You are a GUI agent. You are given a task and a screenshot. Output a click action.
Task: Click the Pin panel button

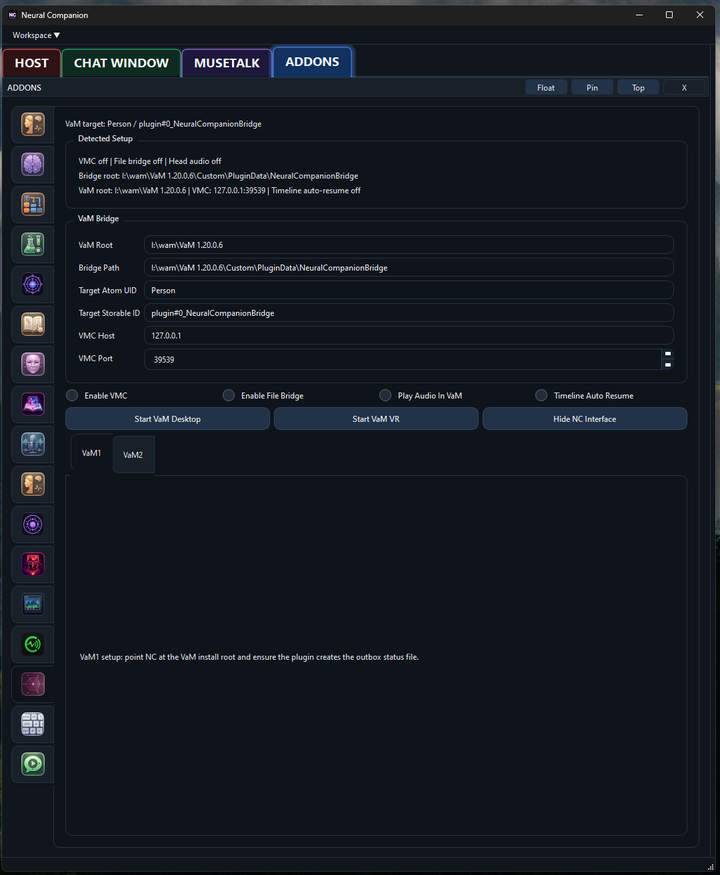tap(592, 88)
